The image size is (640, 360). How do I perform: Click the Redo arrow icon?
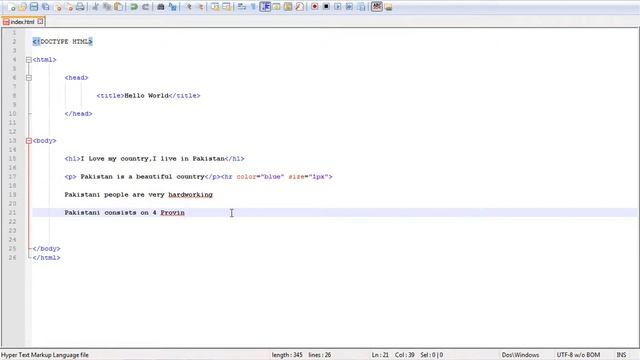click(145, 7)
